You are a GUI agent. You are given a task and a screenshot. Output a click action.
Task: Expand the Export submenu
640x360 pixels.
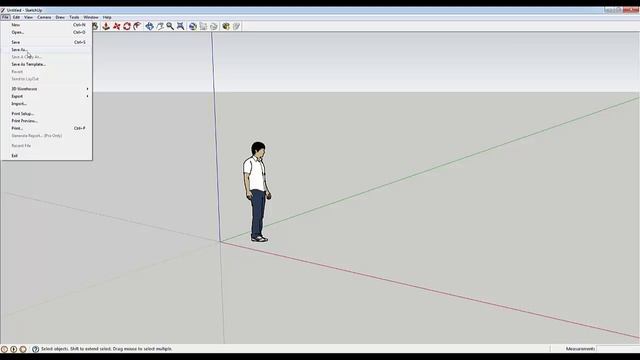[x=47, y=96]
